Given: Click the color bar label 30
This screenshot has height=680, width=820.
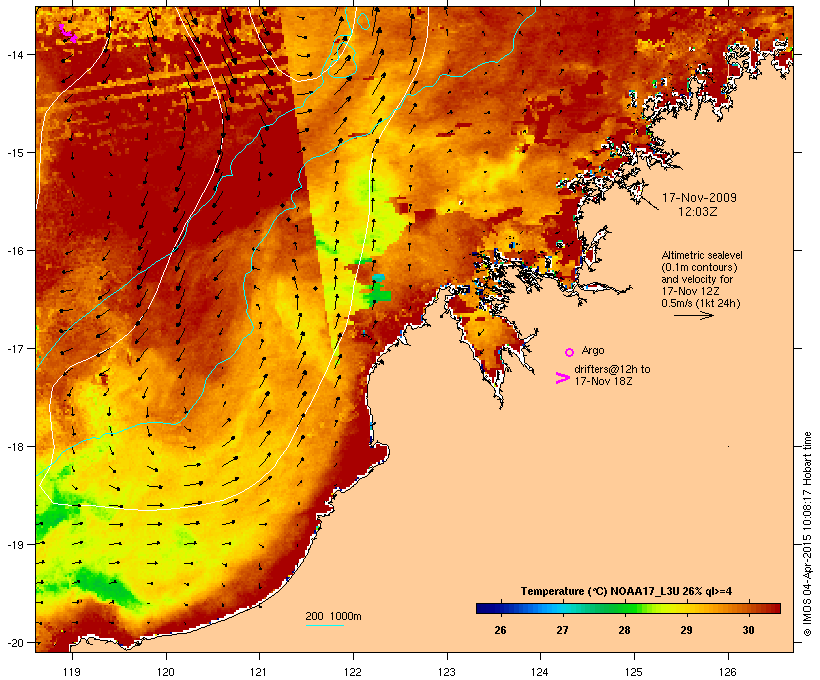Looking at the screenshot, I should (748, 630).
